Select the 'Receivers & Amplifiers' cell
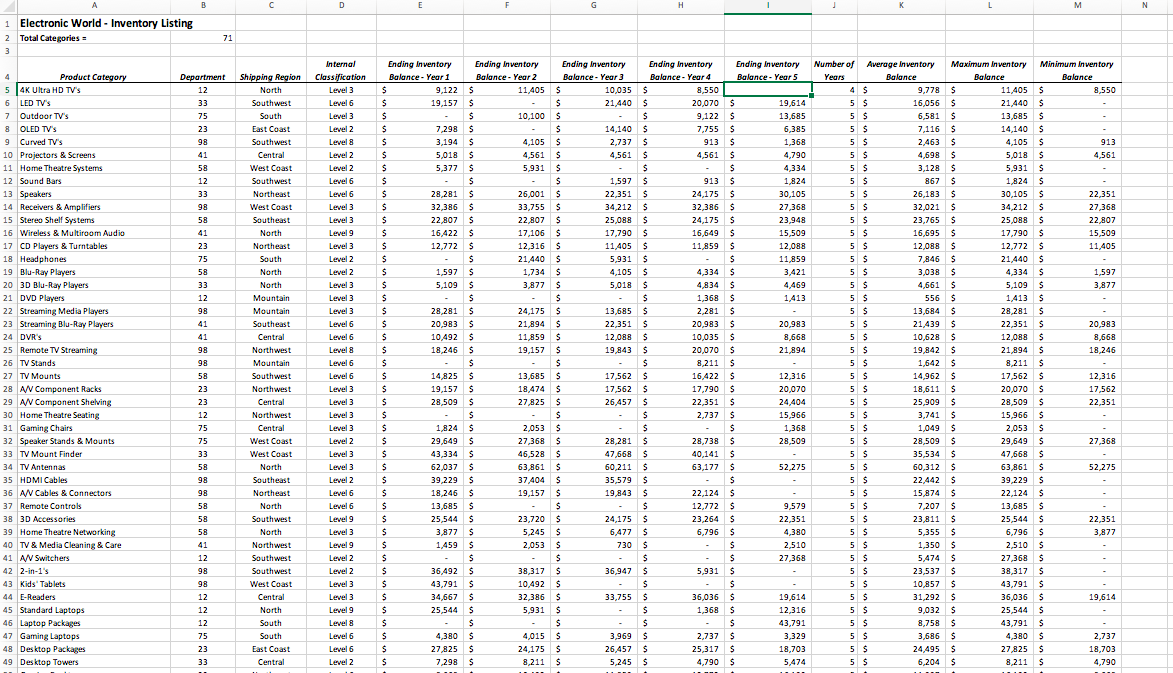Viewport: 1173px width, 673px height. 94,207
